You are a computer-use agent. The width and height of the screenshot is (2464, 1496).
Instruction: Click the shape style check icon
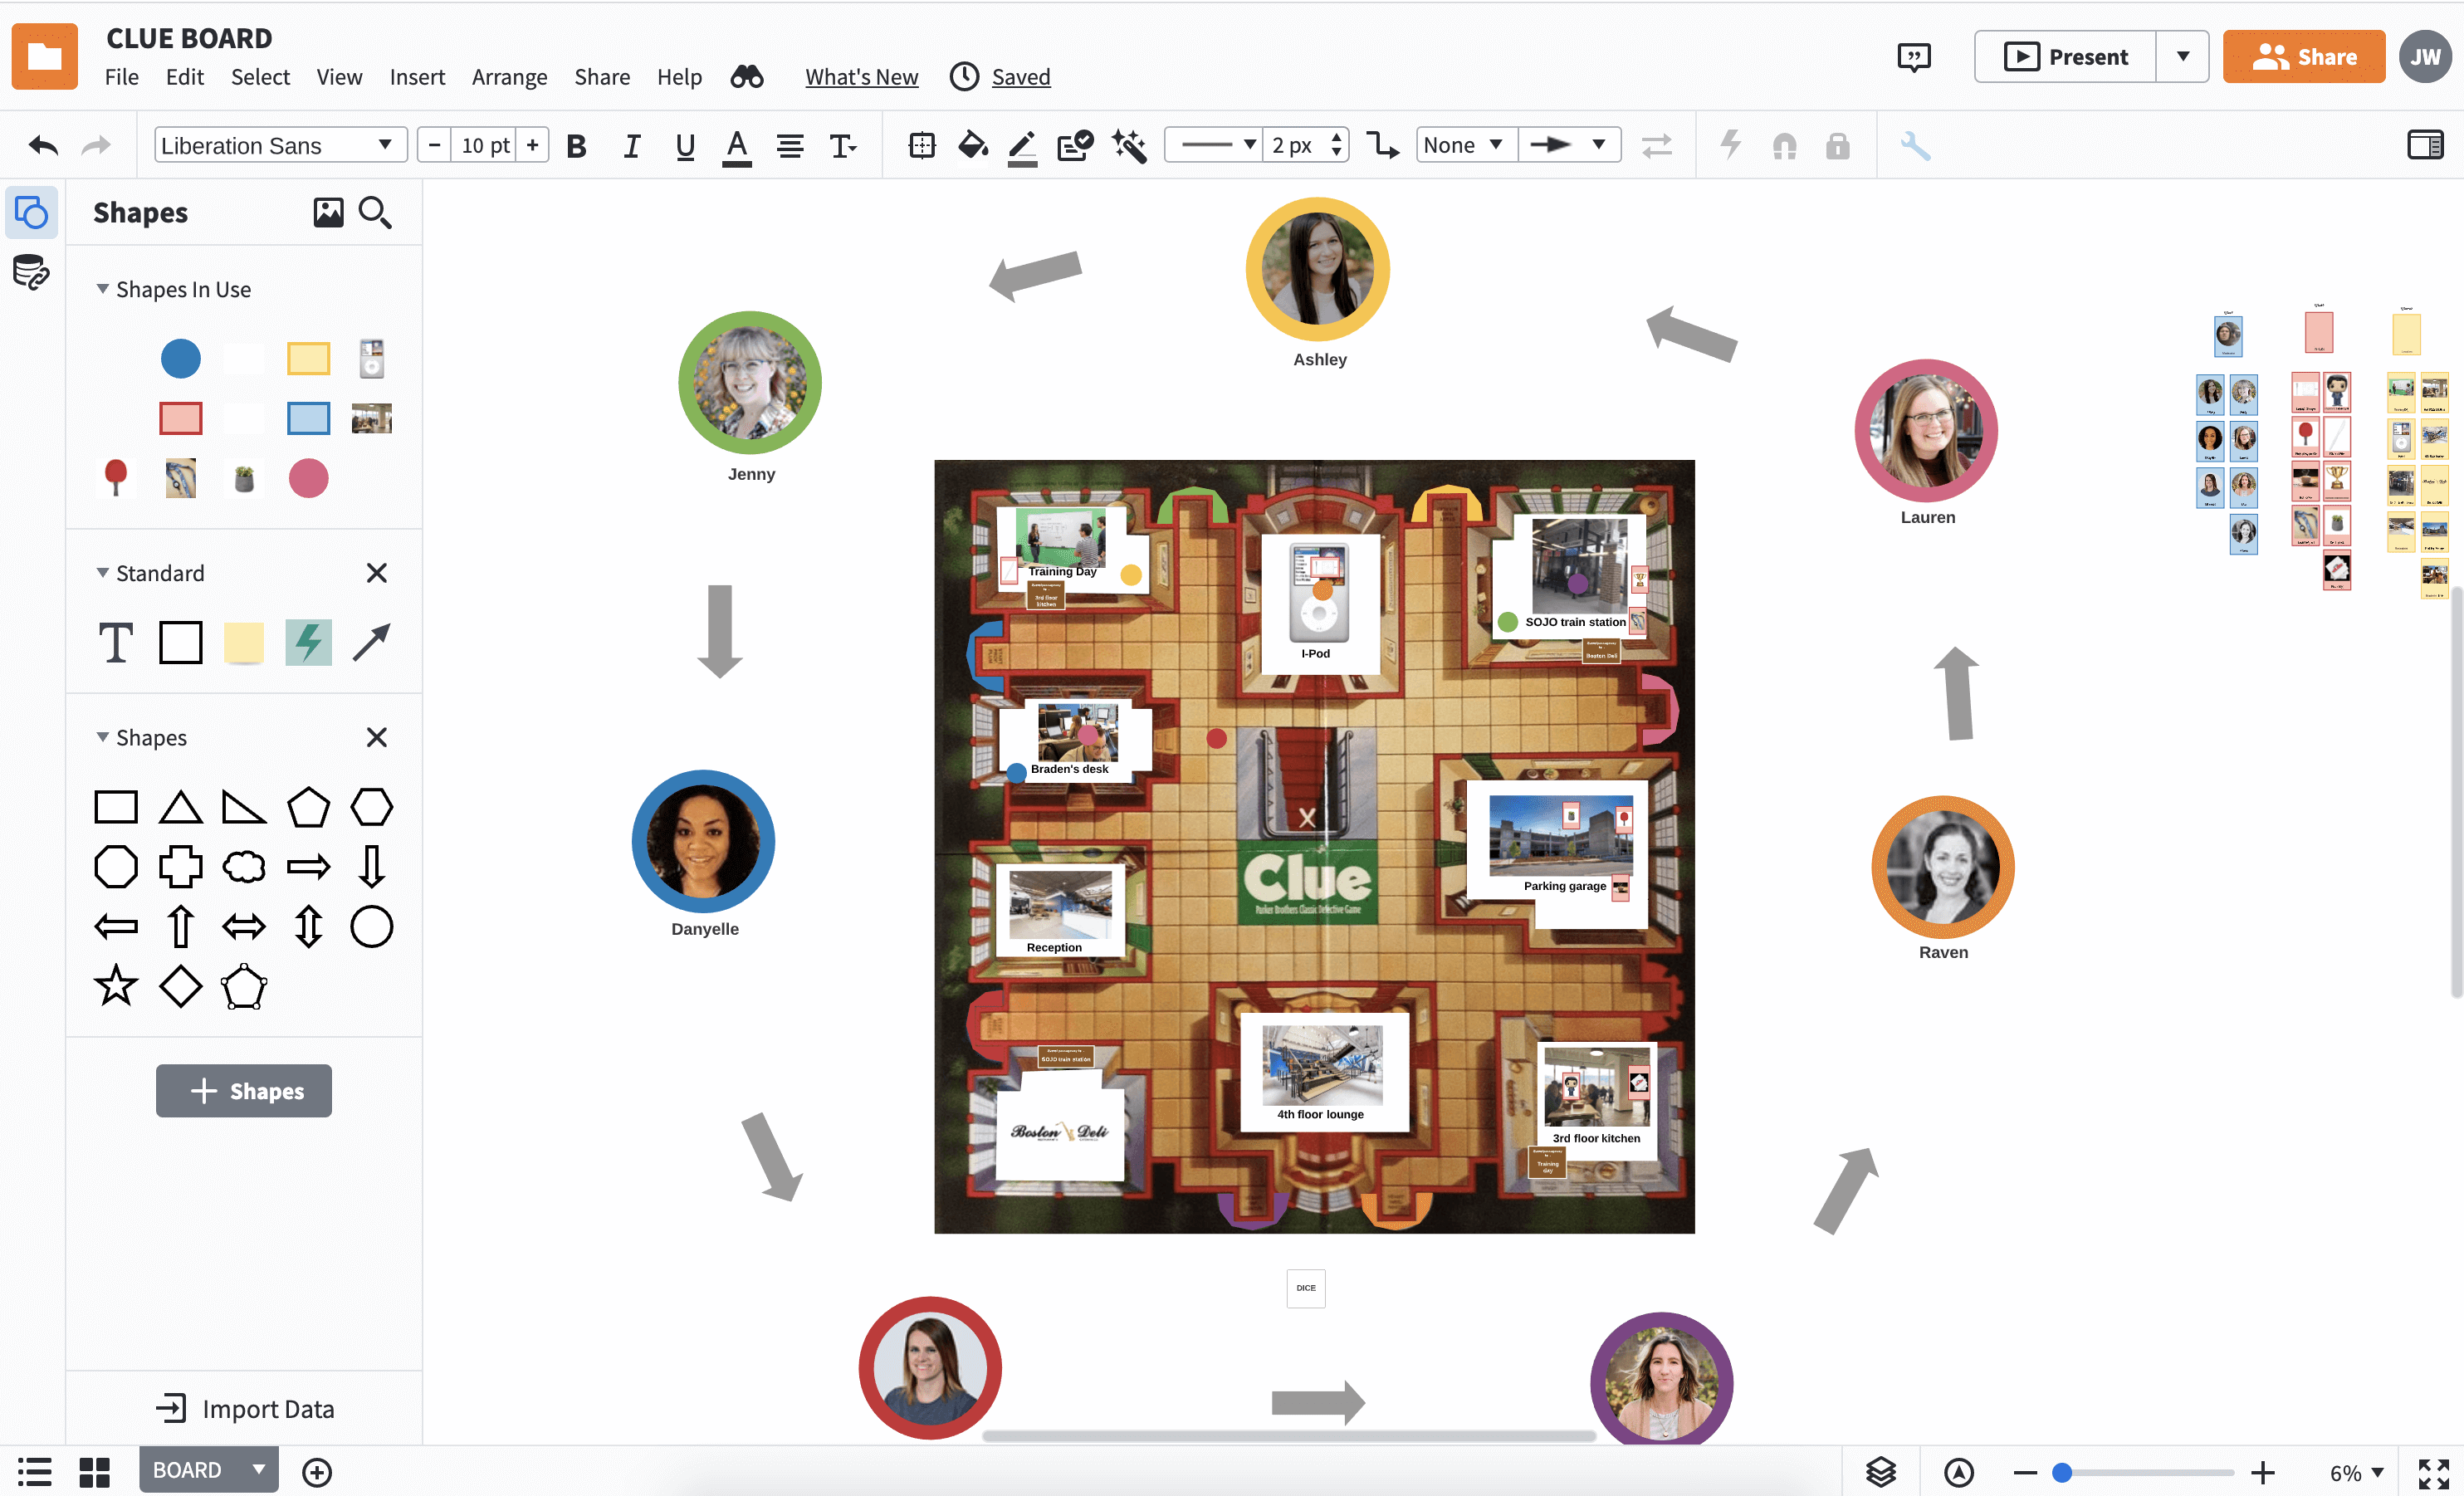1076,146
